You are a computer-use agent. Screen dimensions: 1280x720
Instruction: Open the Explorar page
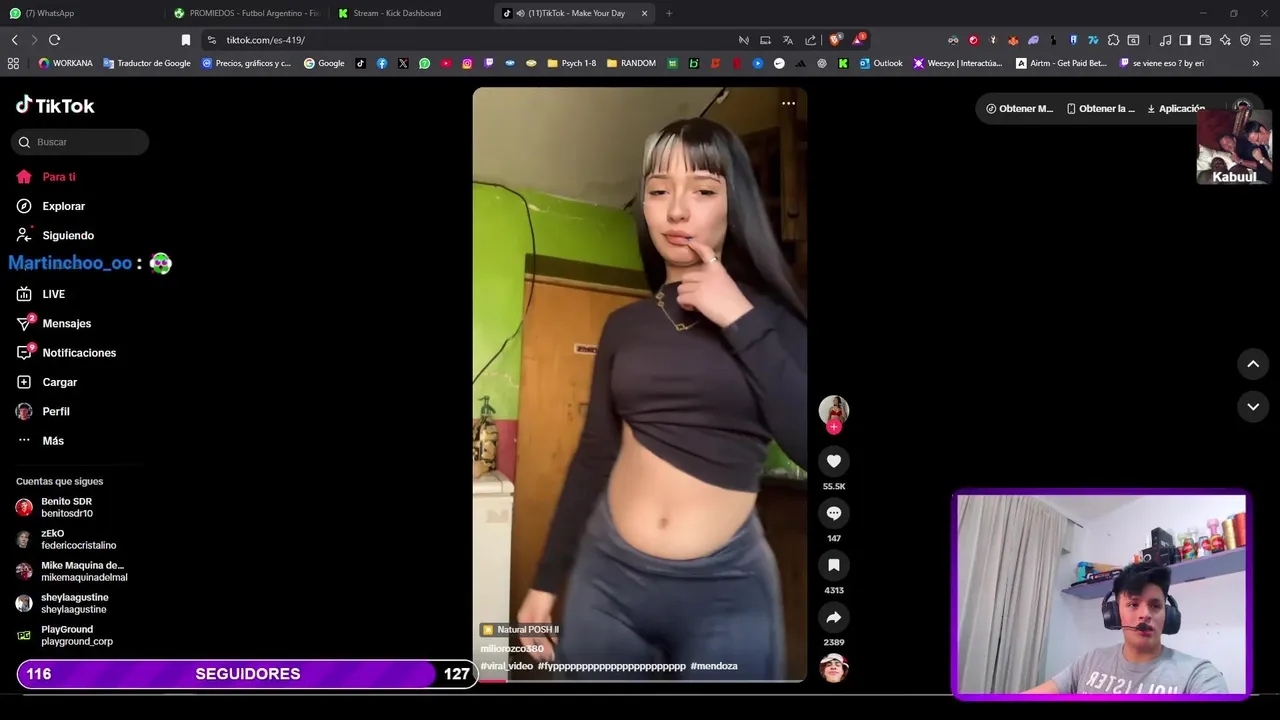tap(51, 206)
